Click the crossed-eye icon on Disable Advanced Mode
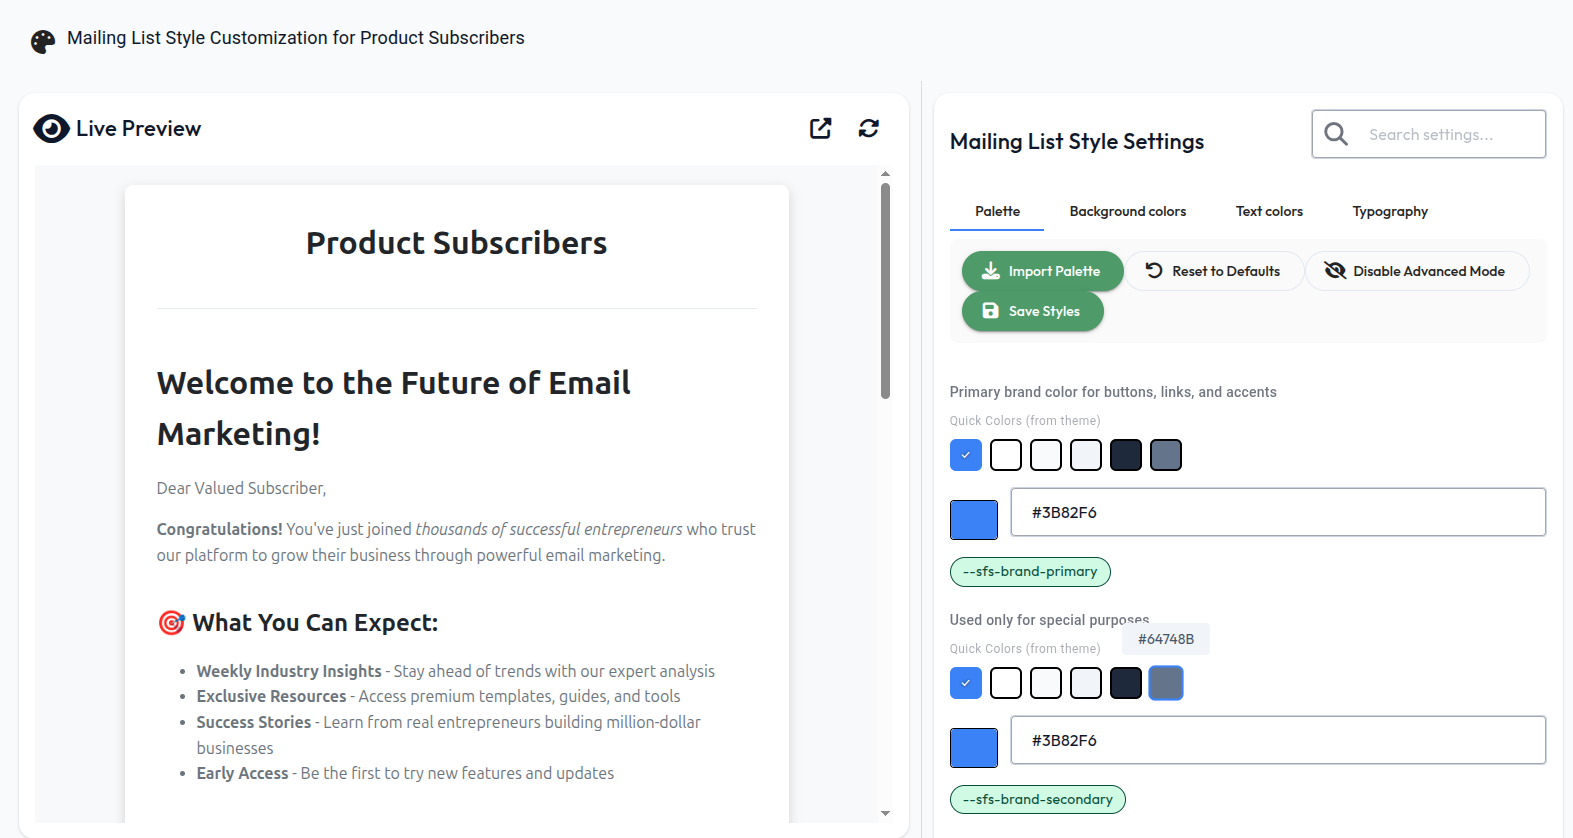The image size is (1573, 838). (x=1335, y=270)
